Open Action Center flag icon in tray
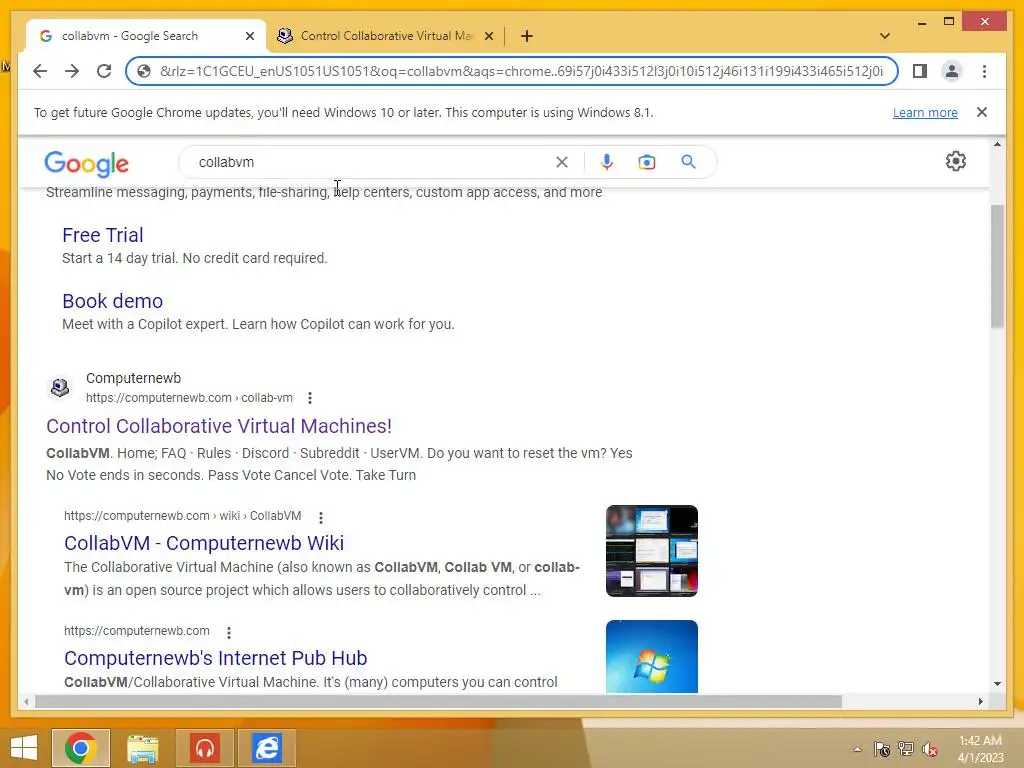 (882, 749)
